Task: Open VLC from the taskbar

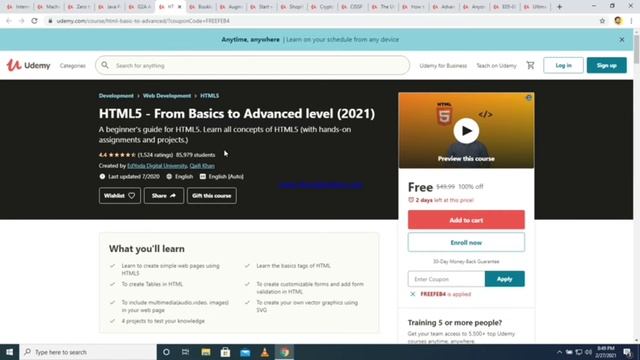Action: click(x=264, y=352)
